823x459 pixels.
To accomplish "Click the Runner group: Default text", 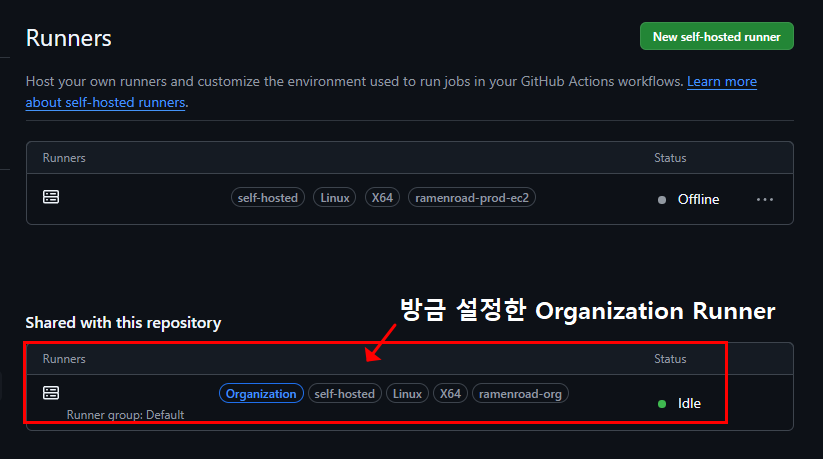I will point(125,415).
